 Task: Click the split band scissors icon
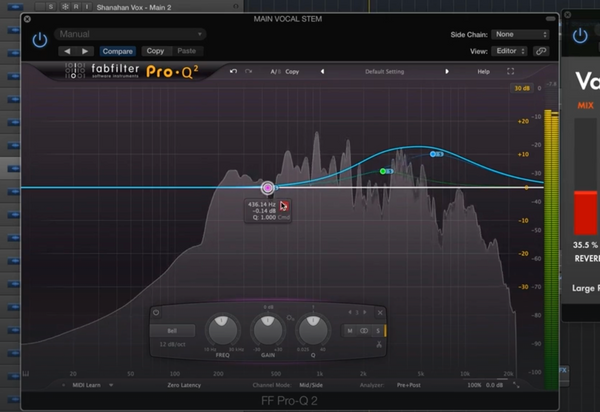pos(379,344)
